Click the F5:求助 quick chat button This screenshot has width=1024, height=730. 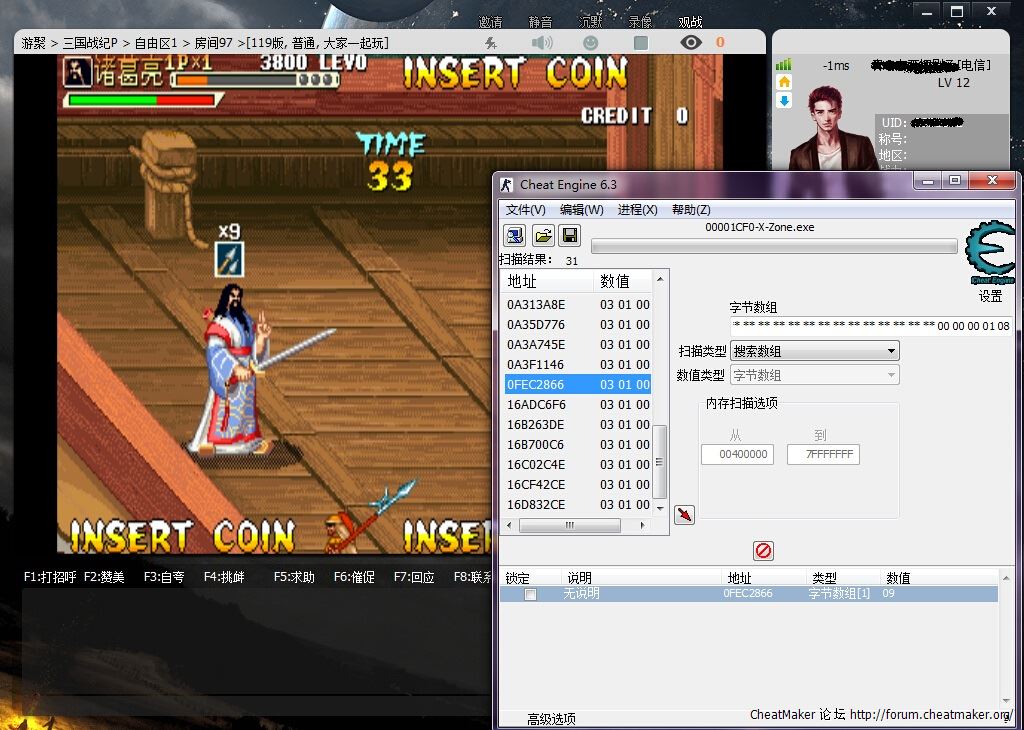pyautogui.click(x=295, y=577)
